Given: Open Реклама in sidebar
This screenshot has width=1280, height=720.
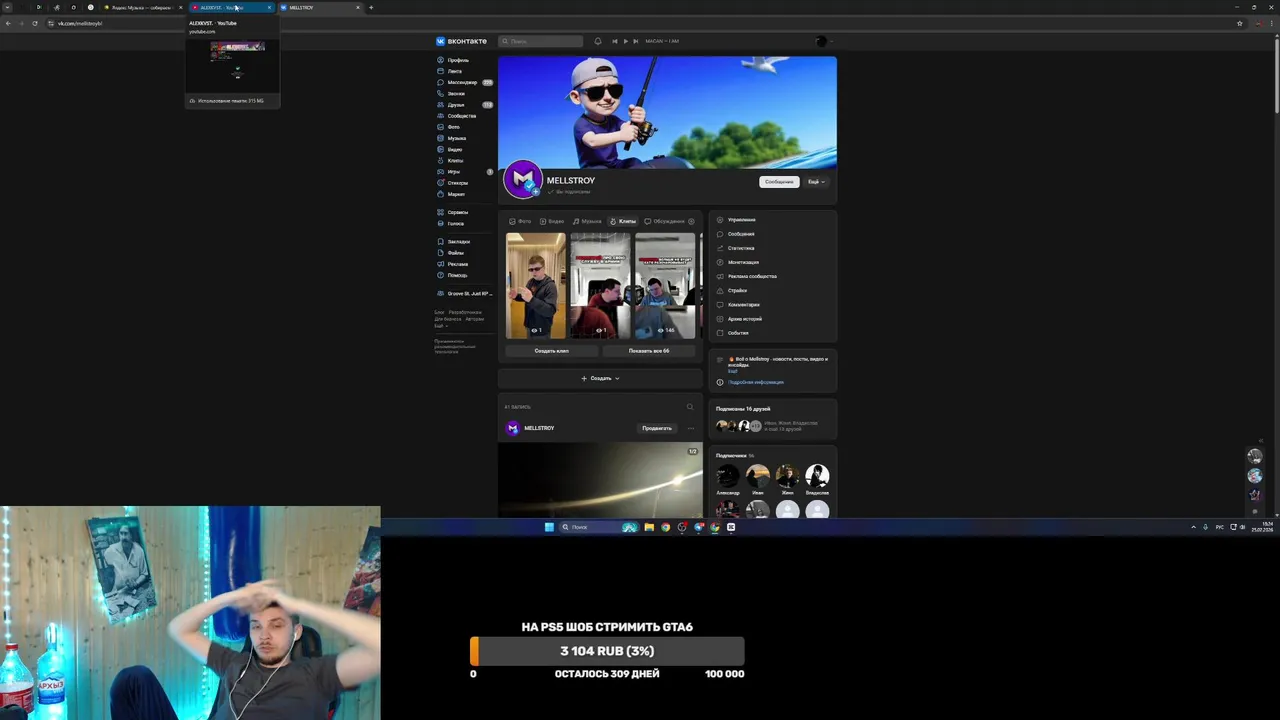Looking at the screenshot, I should (x=453, y=264).
